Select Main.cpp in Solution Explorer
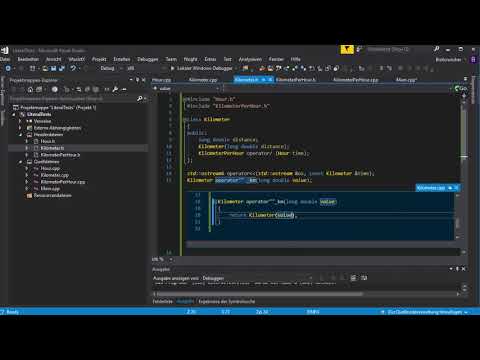 (50, 189)
